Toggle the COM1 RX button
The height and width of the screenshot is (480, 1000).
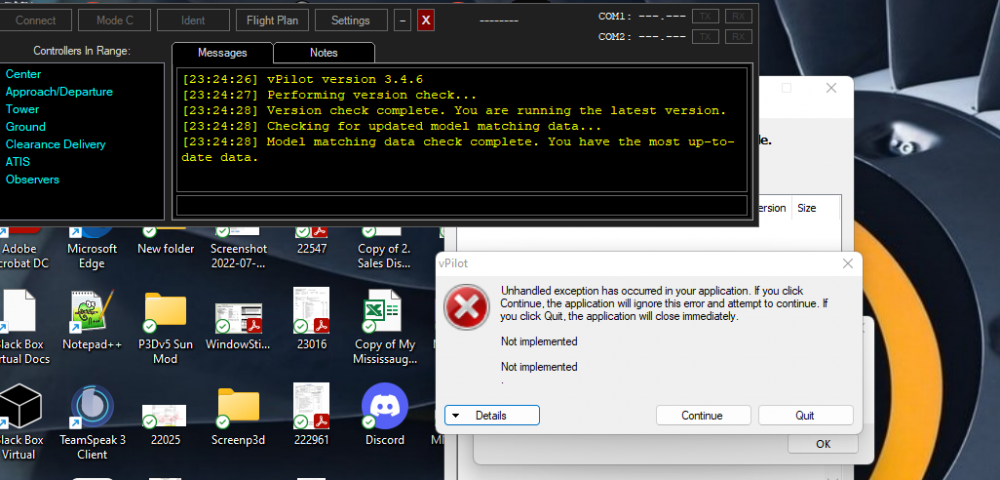click(739, 17)
